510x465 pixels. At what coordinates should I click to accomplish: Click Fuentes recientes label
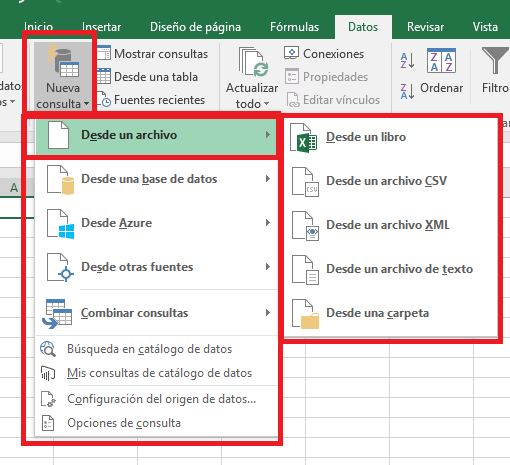tap(160, 100)
